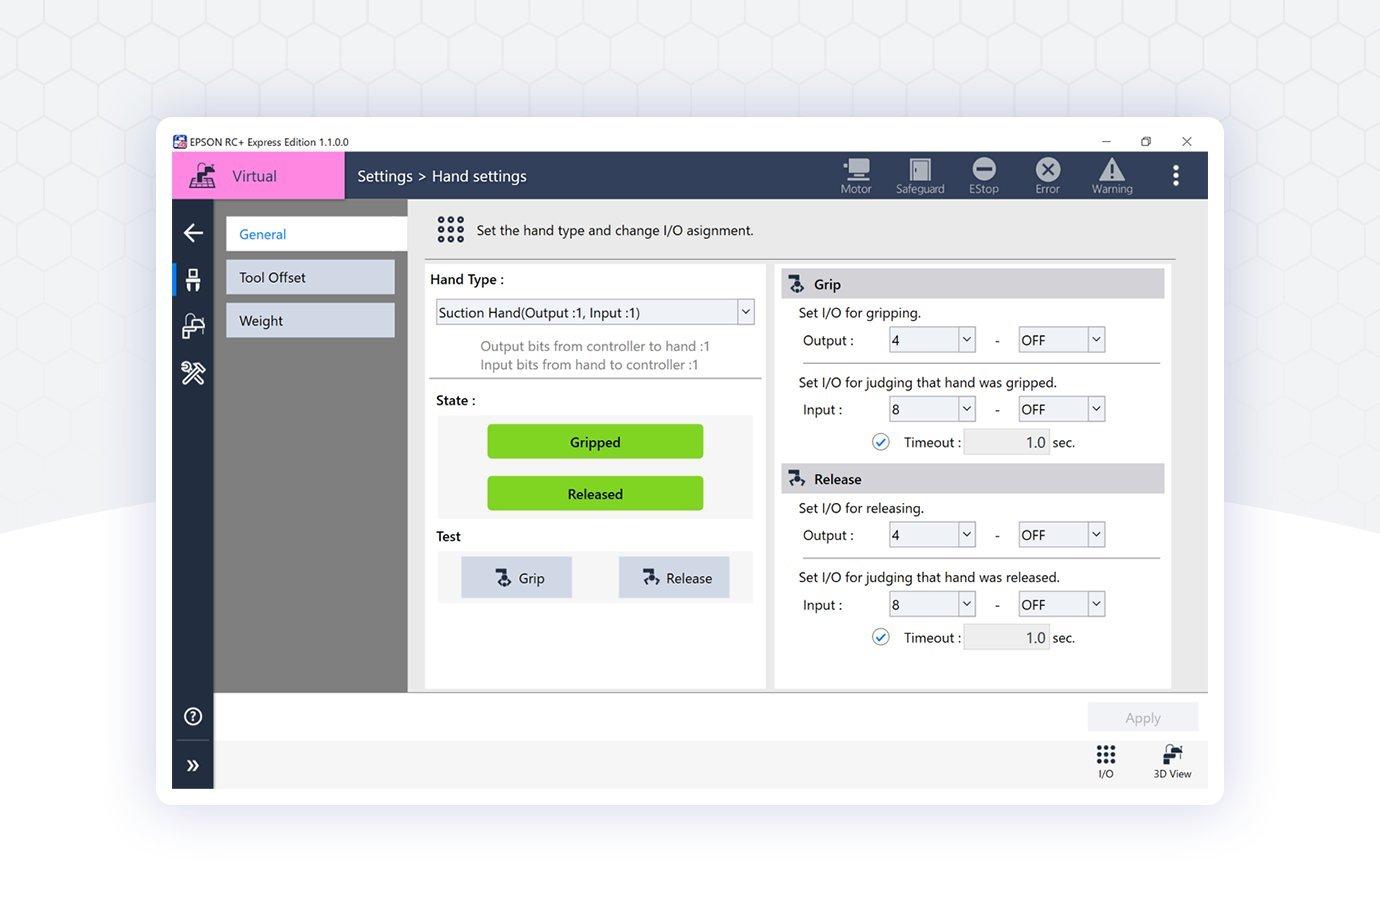
Task: Toggle the Release timeout checkbox
Action: [881, 637]
